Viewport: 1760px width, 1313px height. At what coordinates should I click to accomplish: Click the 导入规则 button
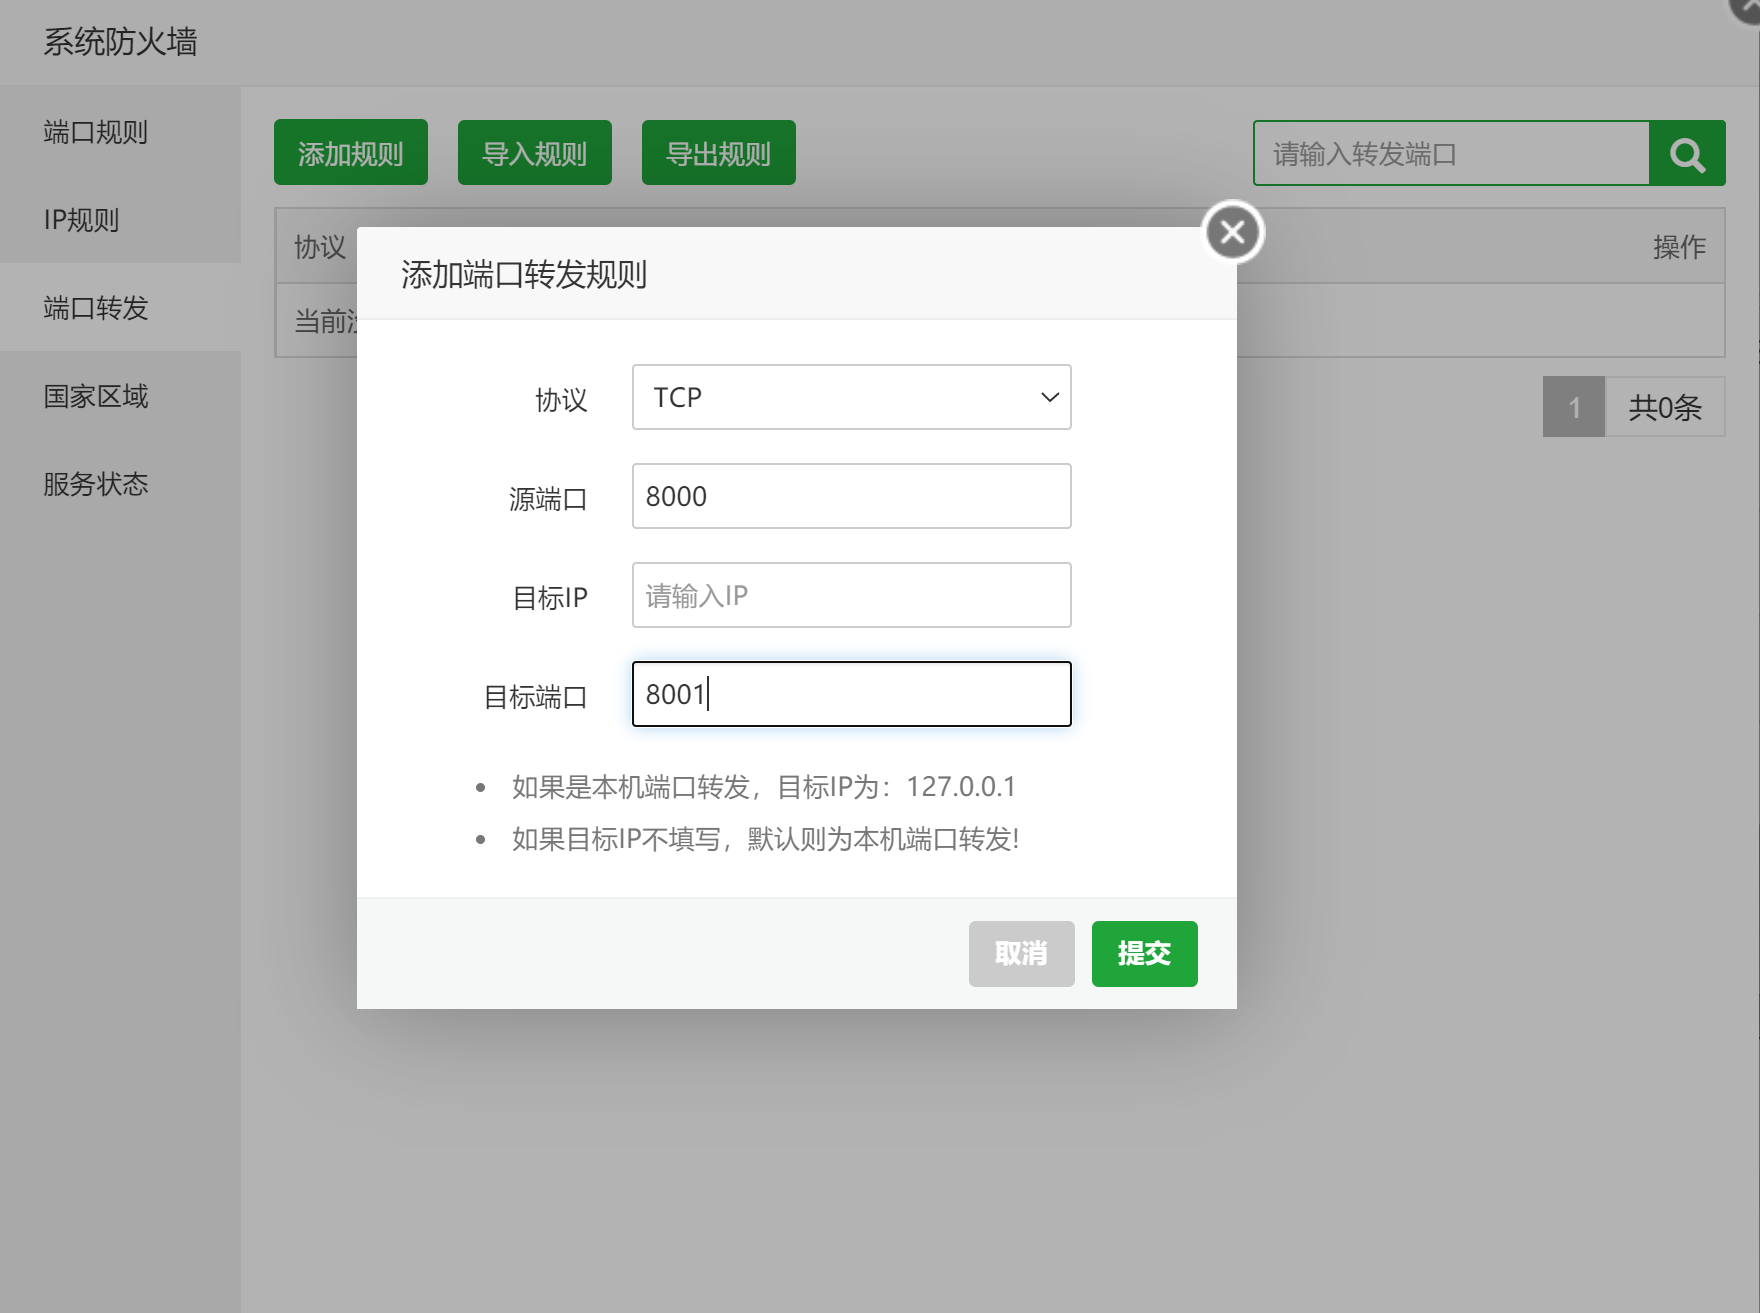coord(534,153)
